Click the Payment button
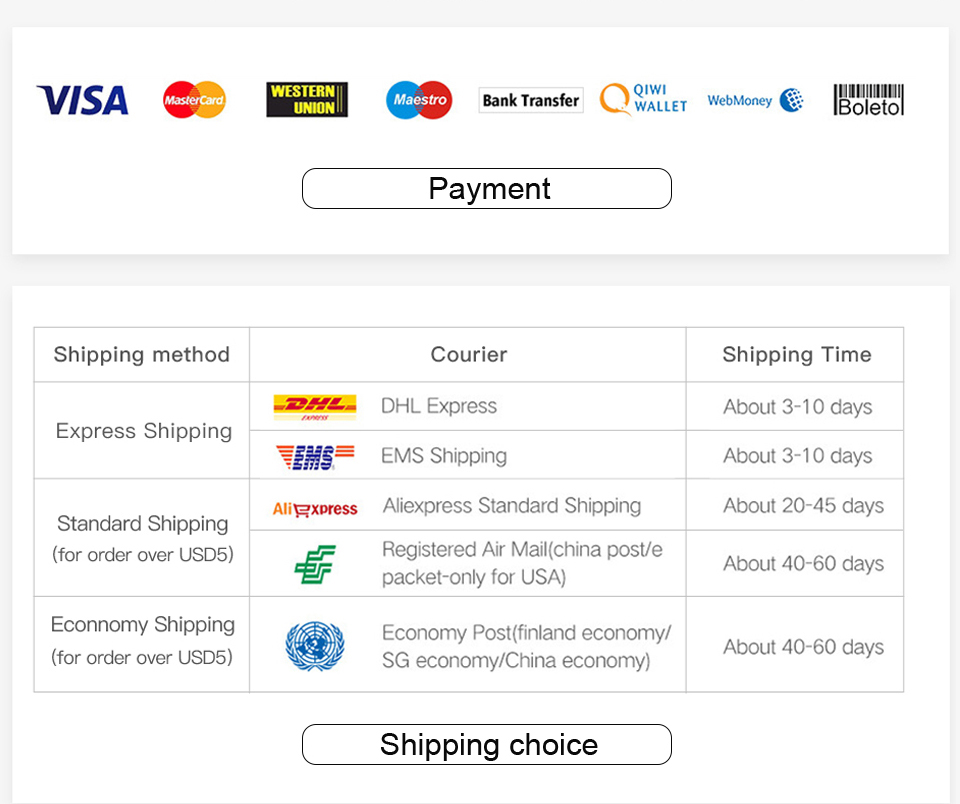Viewport: 960px width, 804px height. (x=487, y=189)
